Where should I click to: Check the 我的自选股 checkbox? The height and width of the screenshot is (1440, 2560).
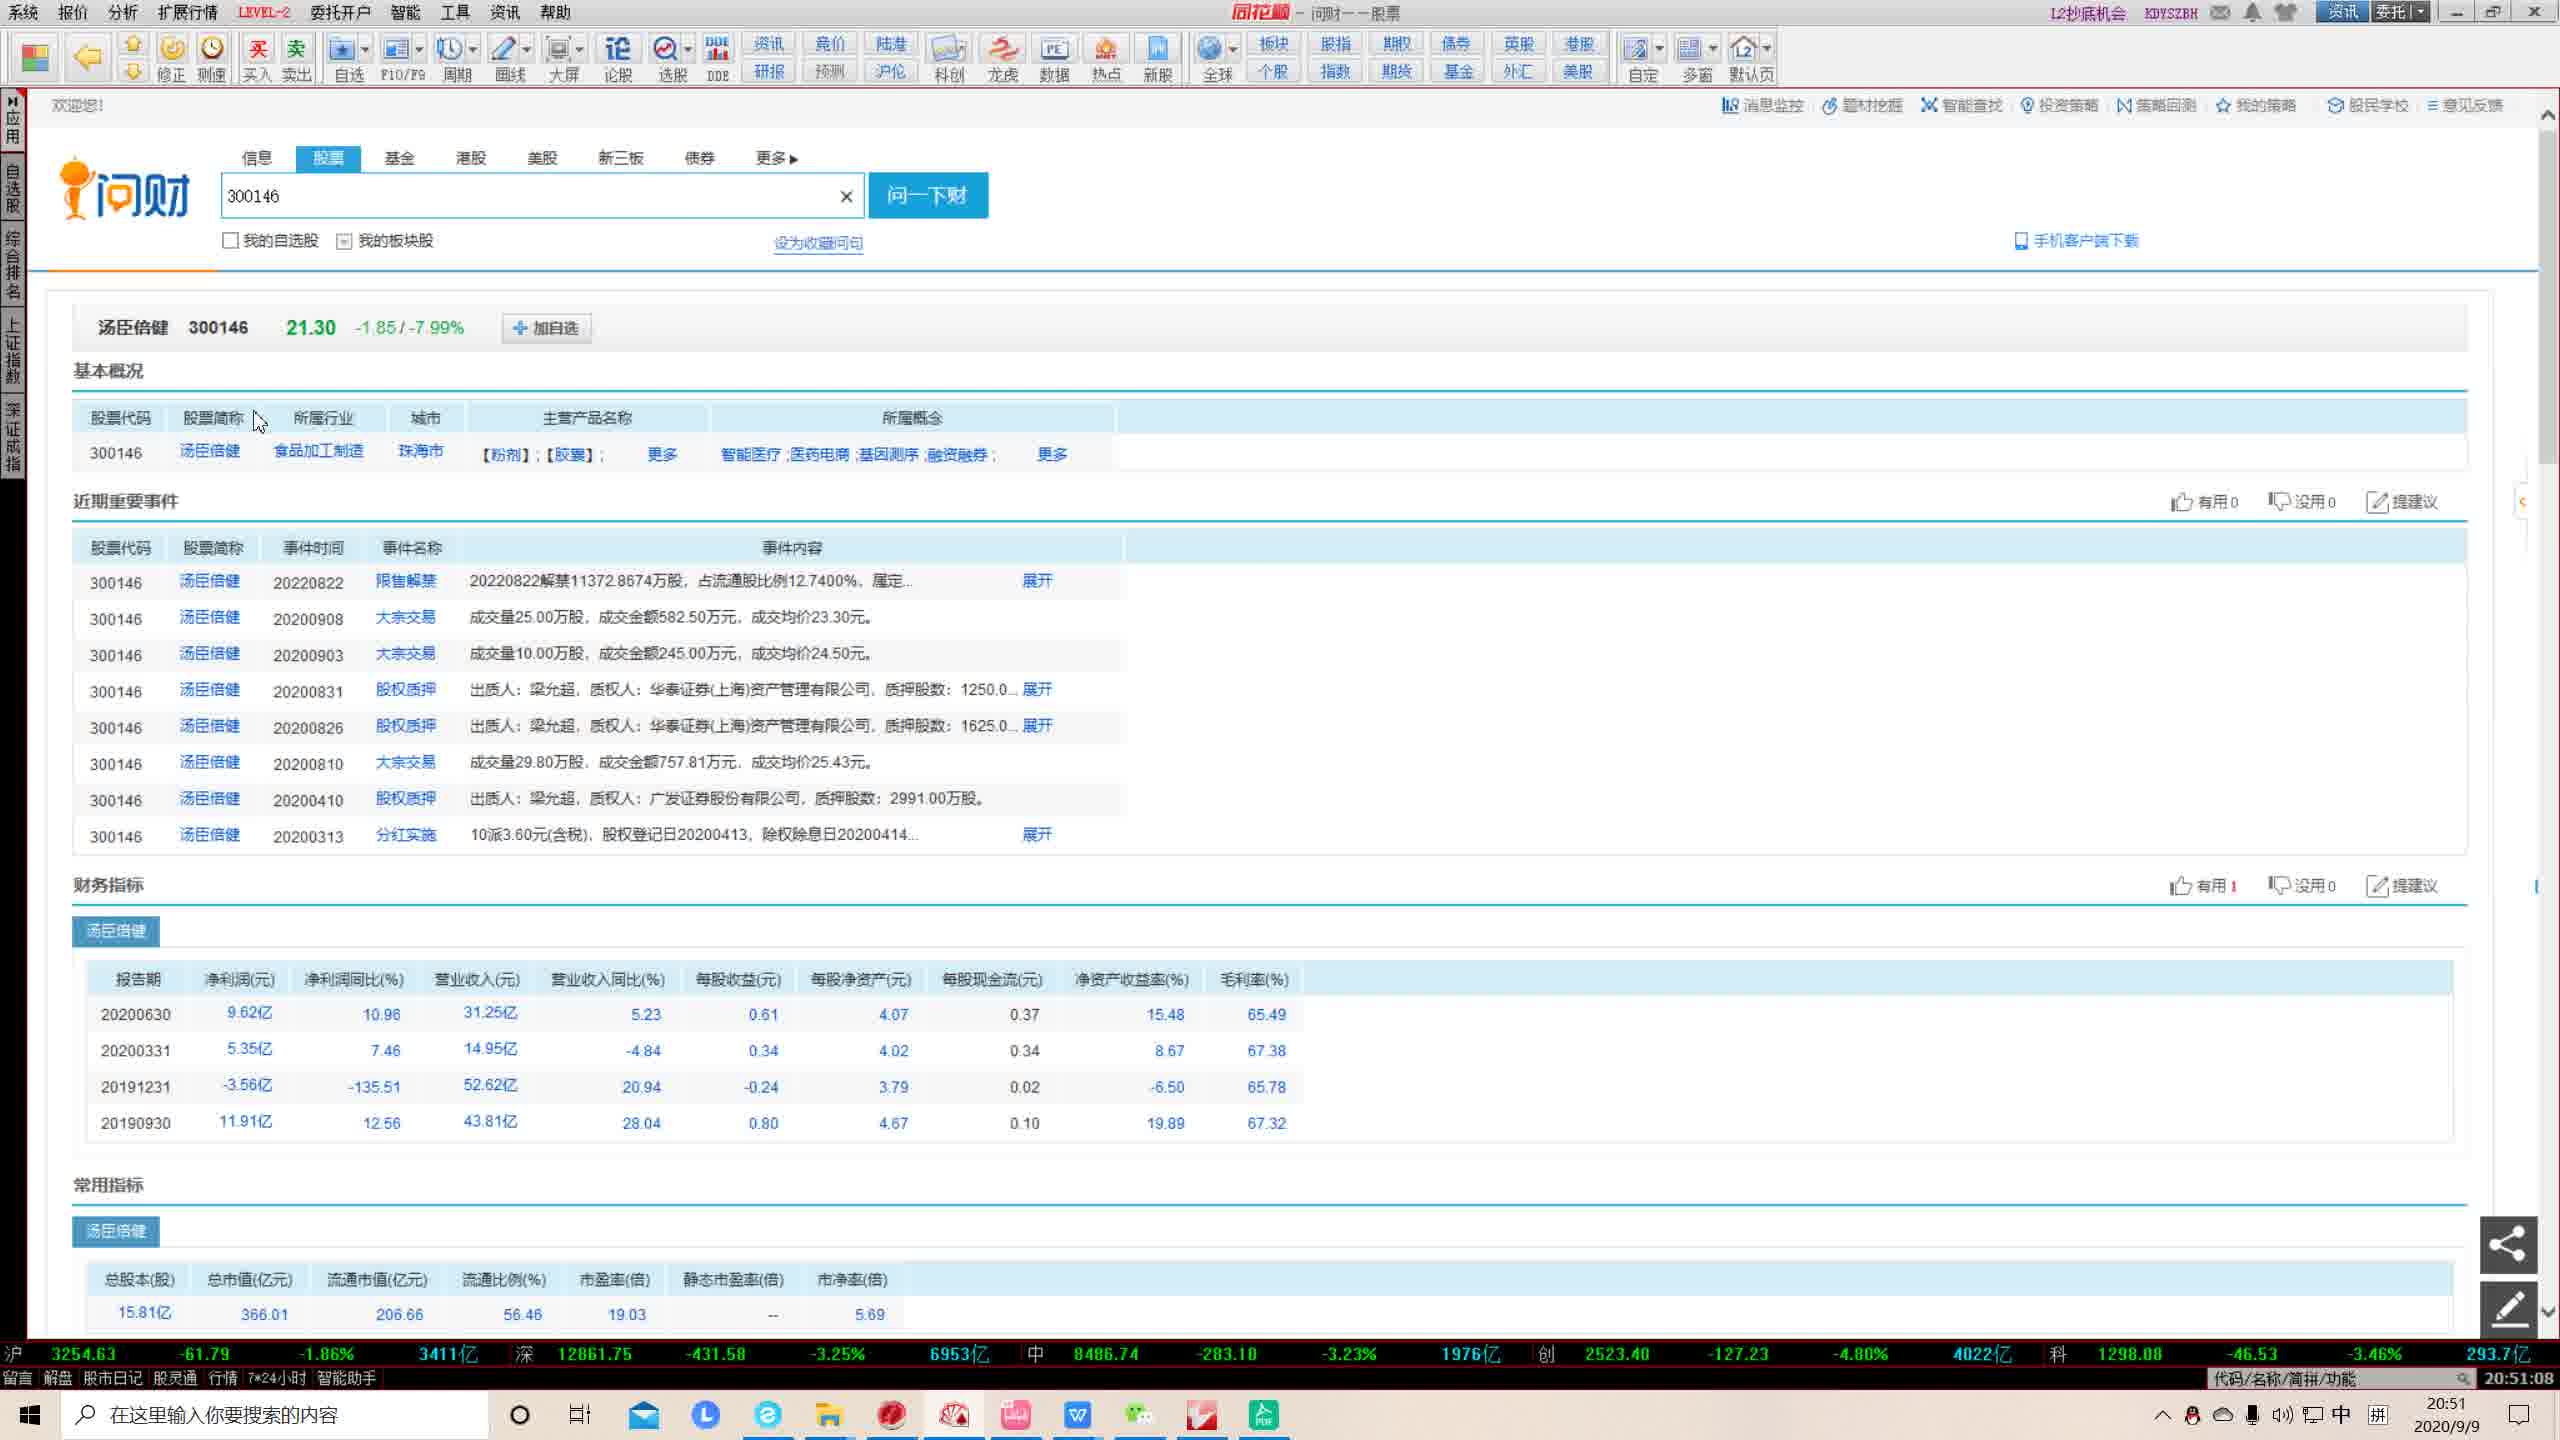(x=231, y=241)
